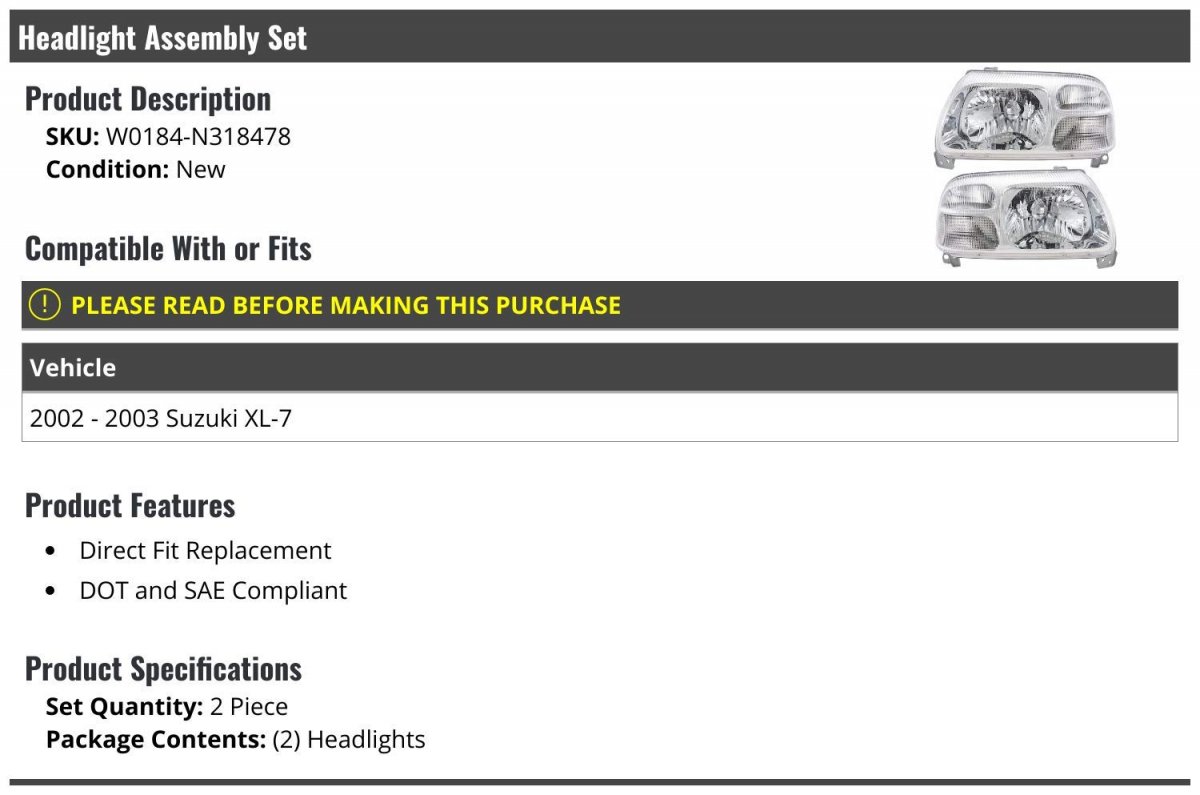Click Package Contents: (2) Headlights line
Viewport: 1200px width, 795px height.
(235, 739)
